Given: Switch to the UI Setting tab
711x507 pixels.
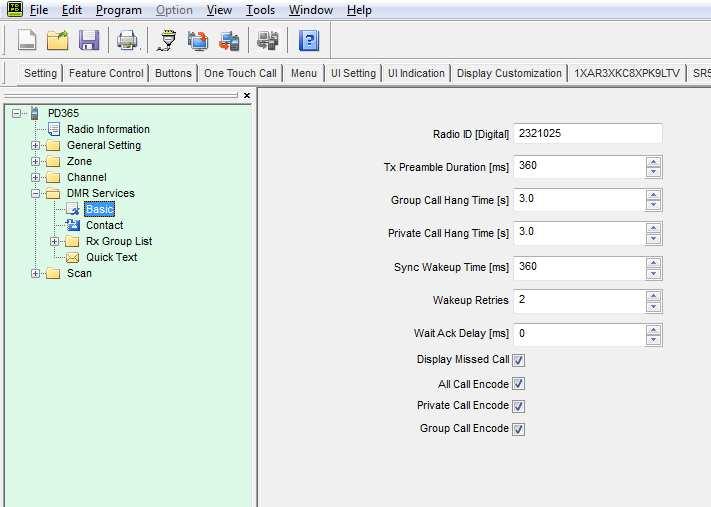Looking at the screenshot, I should [x=353, y=73].
